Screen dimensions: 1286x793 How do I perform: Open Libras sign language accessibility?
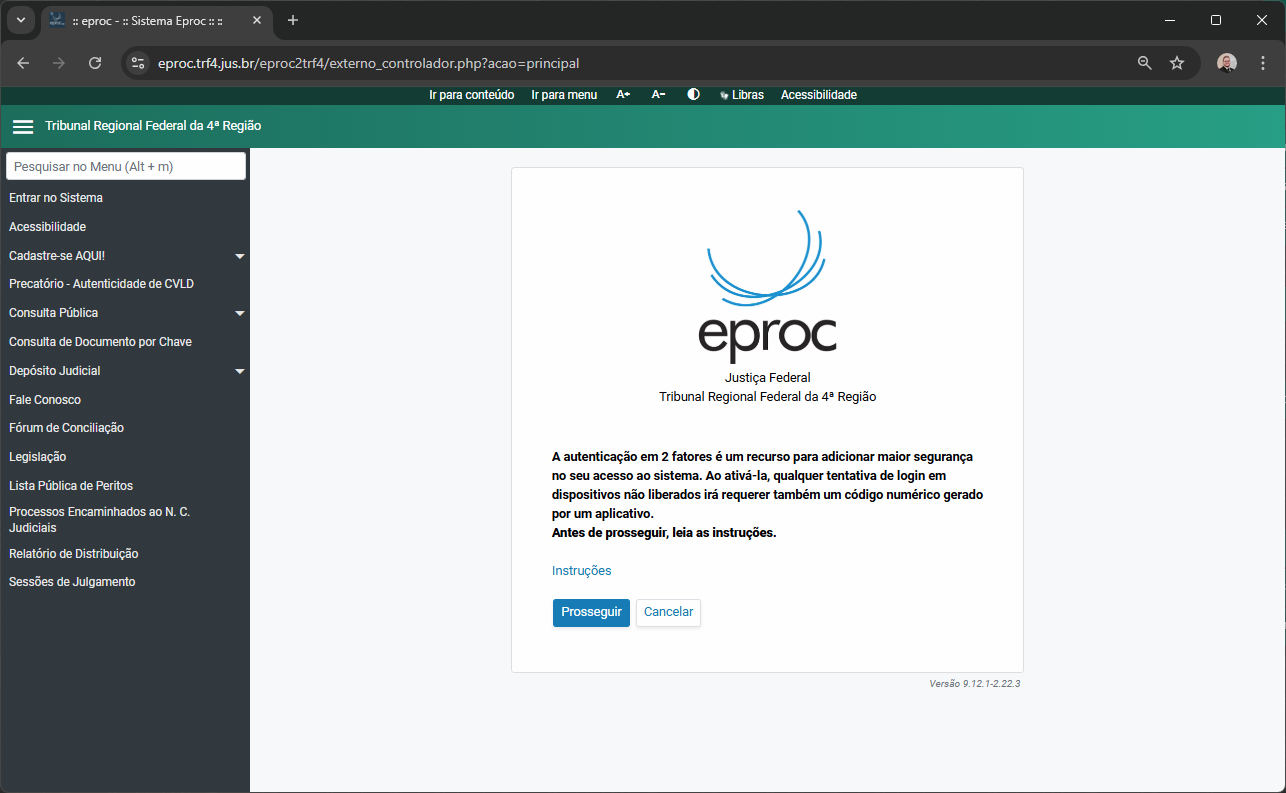point(741,95)
